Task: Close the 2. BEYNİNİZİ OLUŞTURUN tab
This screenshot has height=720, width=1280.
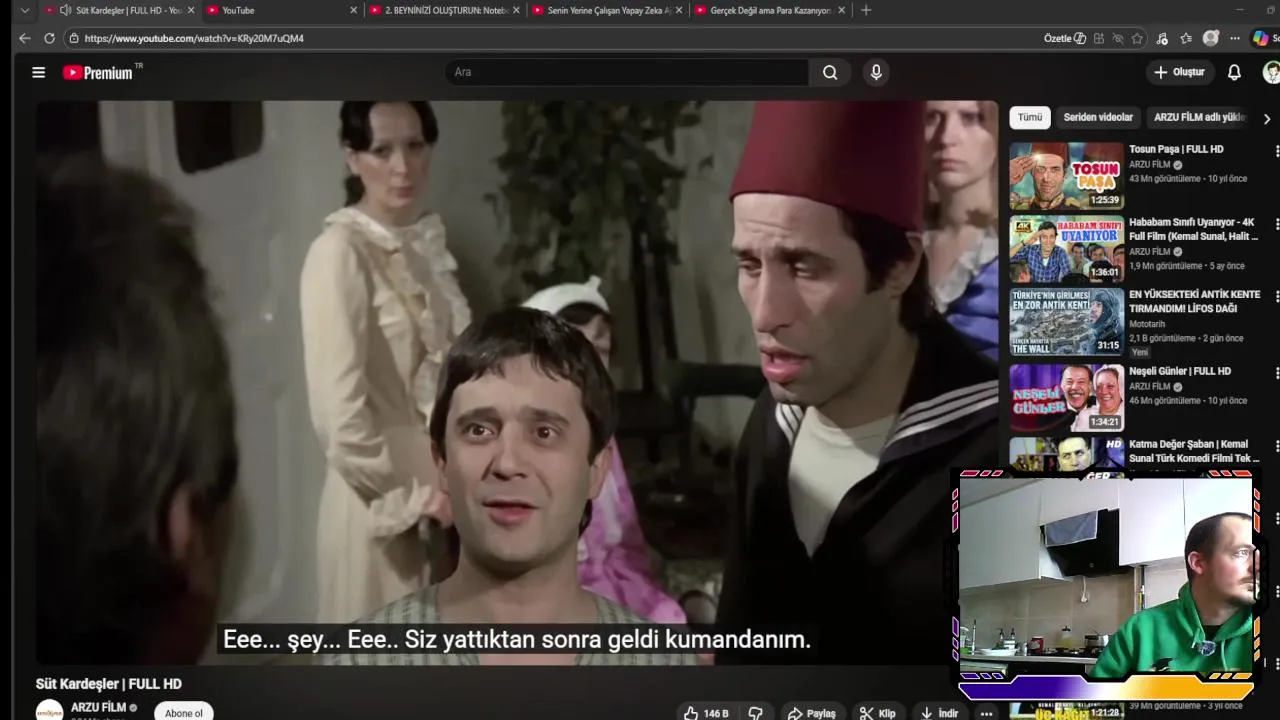Action: click(x=517, y=10)
